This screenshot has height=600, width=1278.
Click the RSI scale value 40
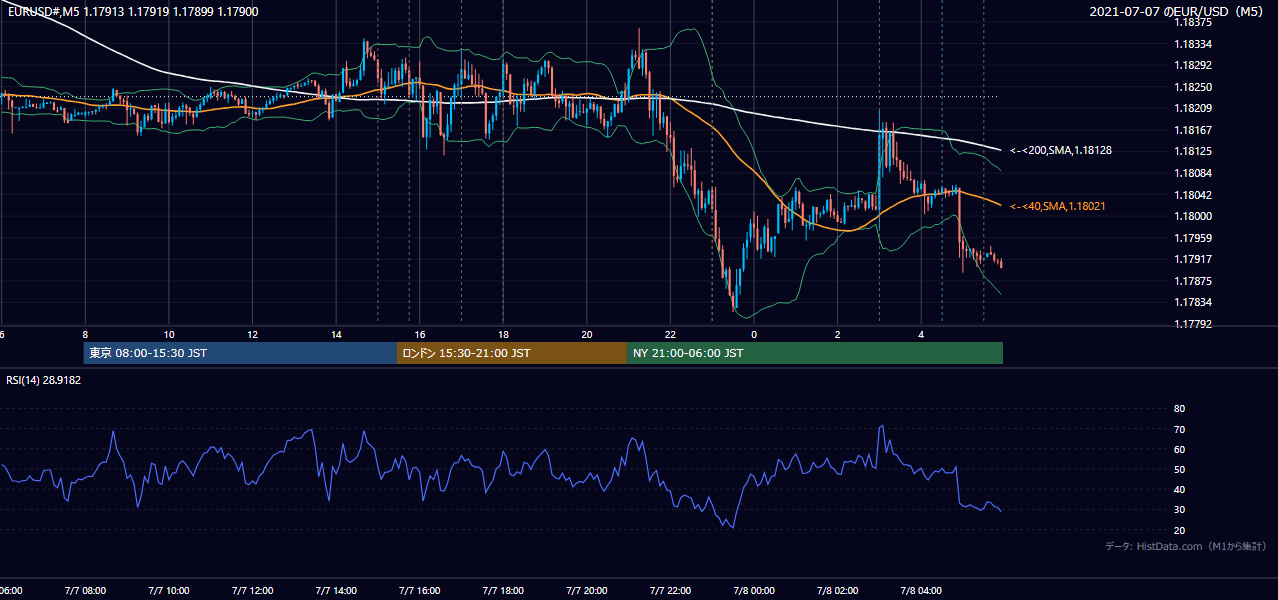1179,489
